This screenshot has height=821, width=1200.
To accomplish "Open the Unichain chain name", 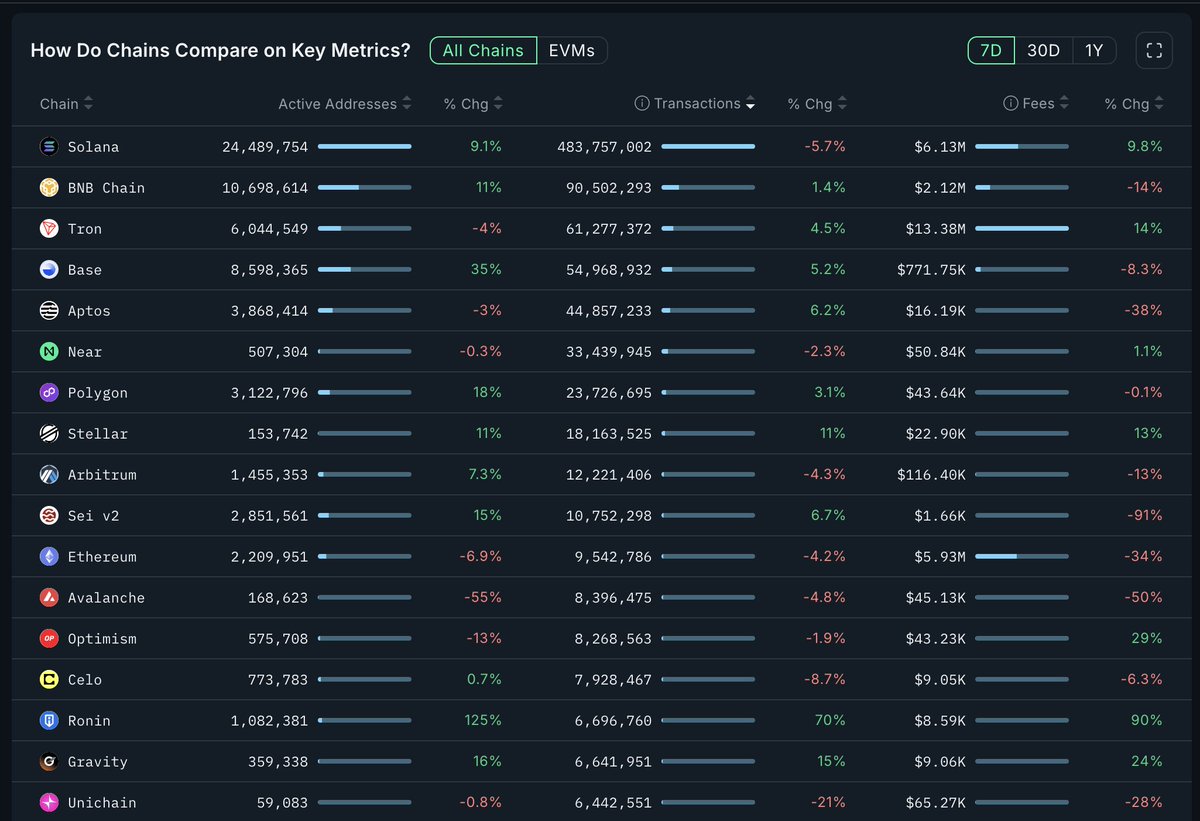I will point(102,803).
